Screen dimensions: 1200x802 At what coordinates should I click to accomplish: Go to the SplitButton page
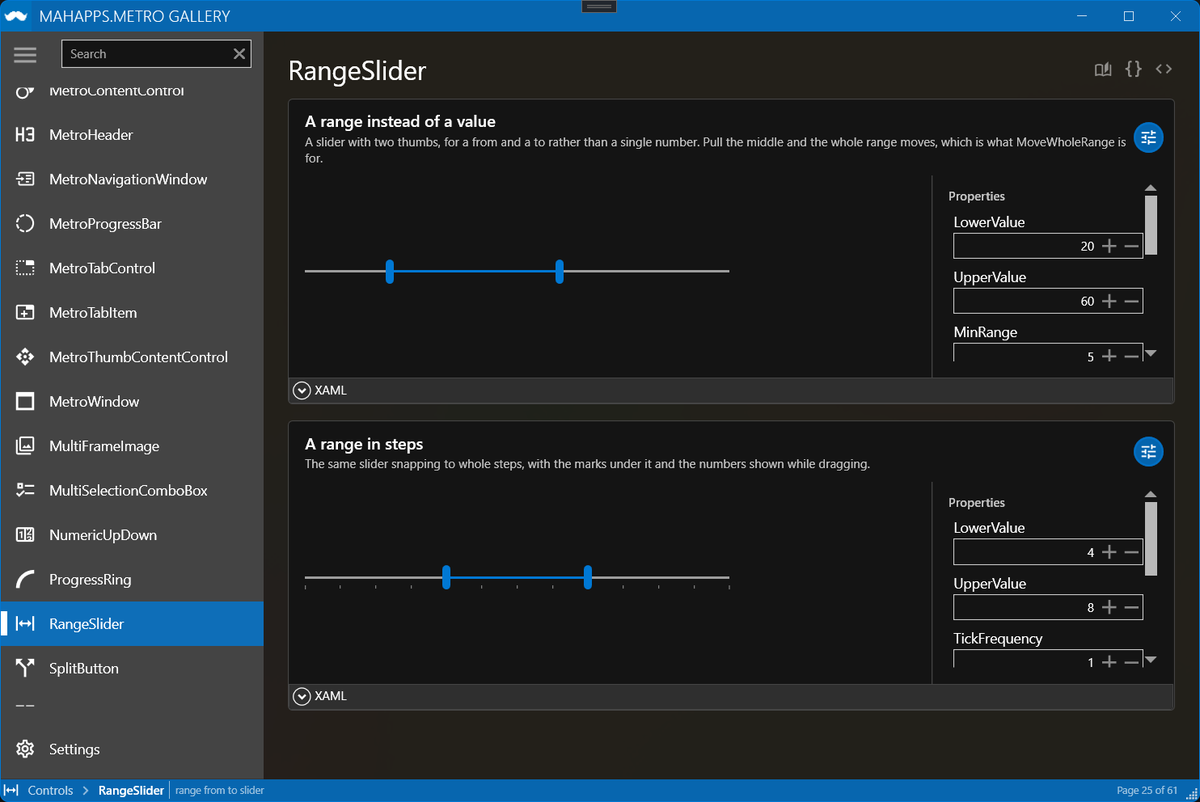pos(132,668)
